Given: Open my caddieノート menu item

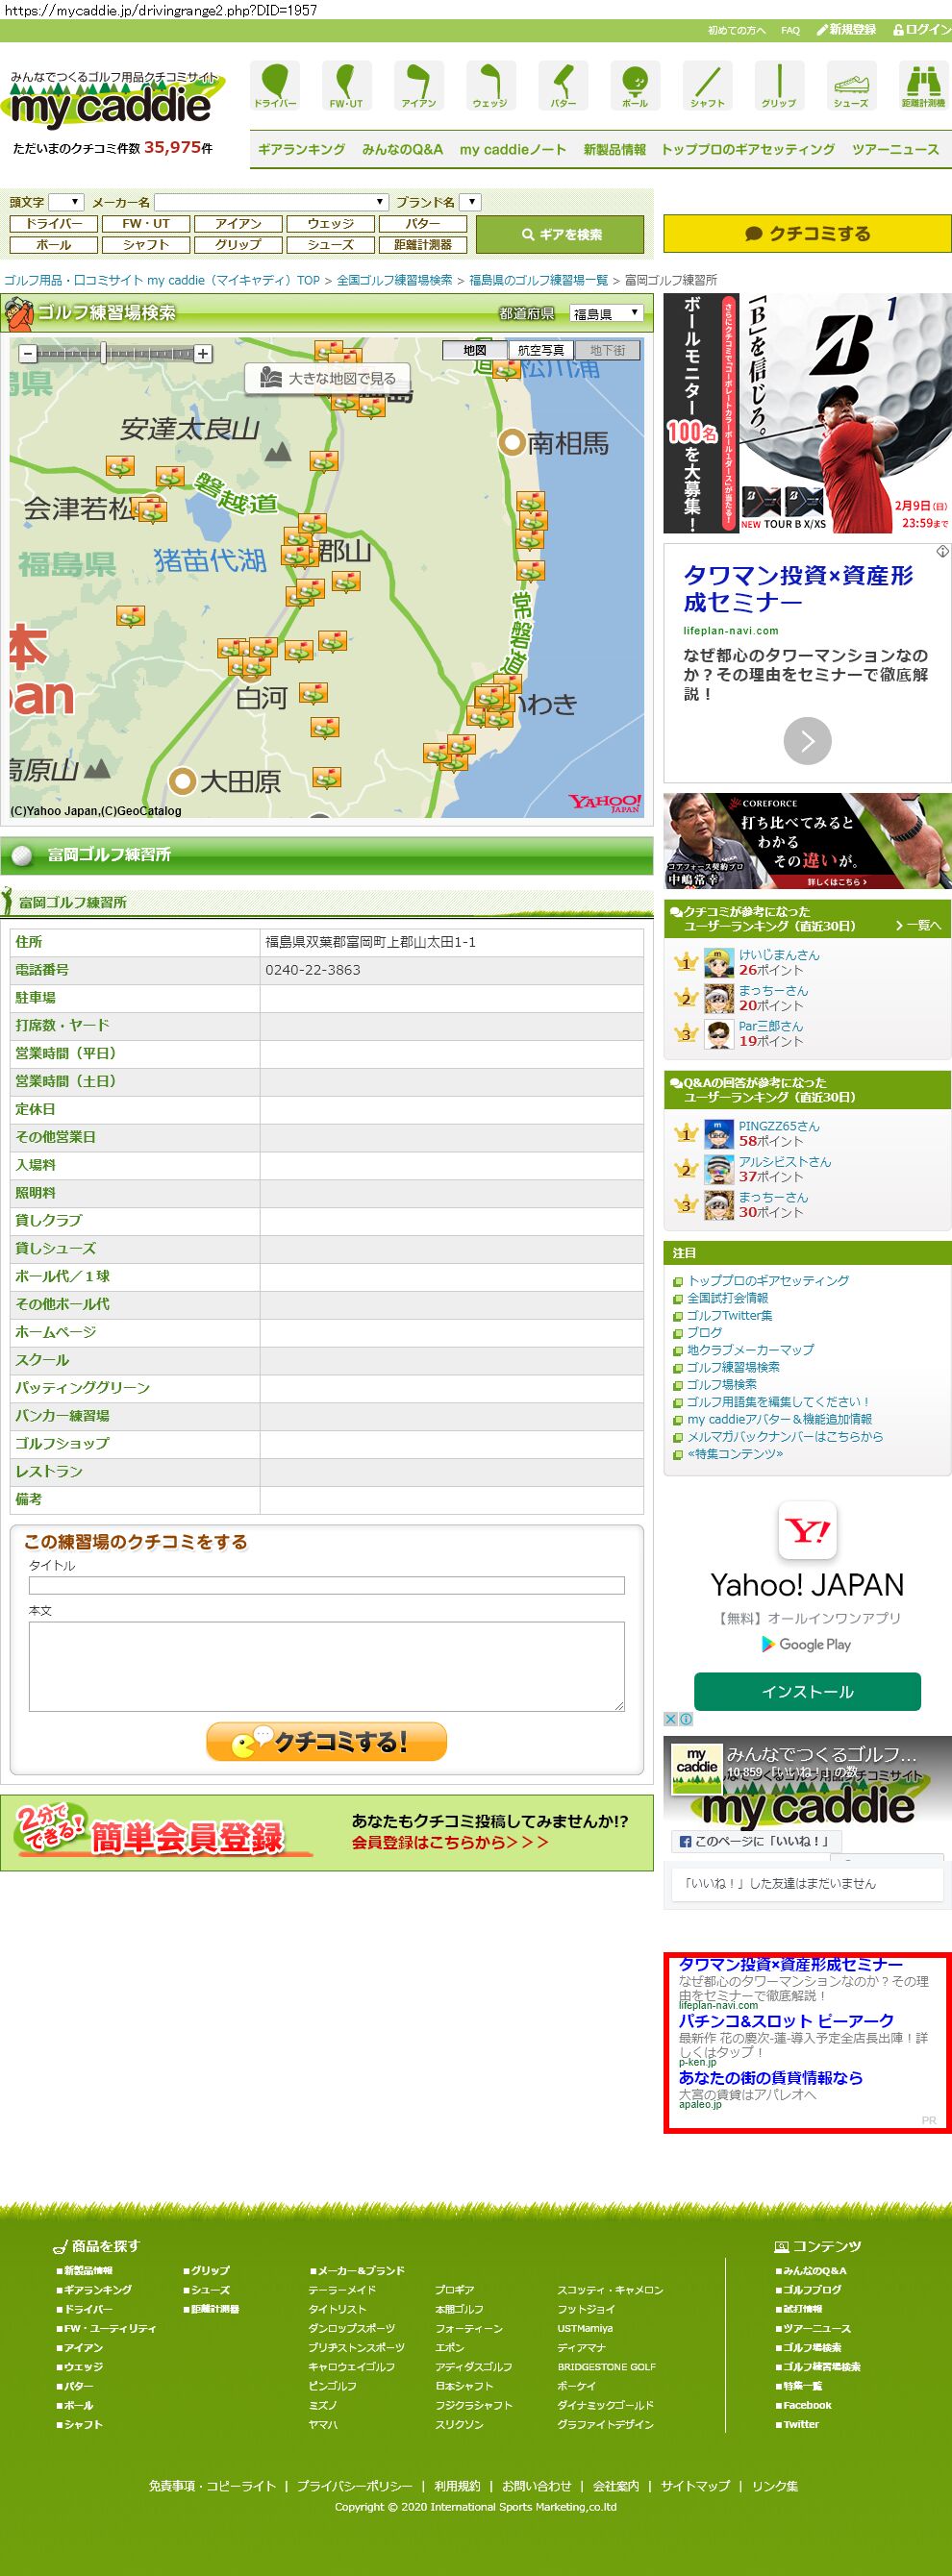Looking at the screenshot, I should (x=513, y=149).
